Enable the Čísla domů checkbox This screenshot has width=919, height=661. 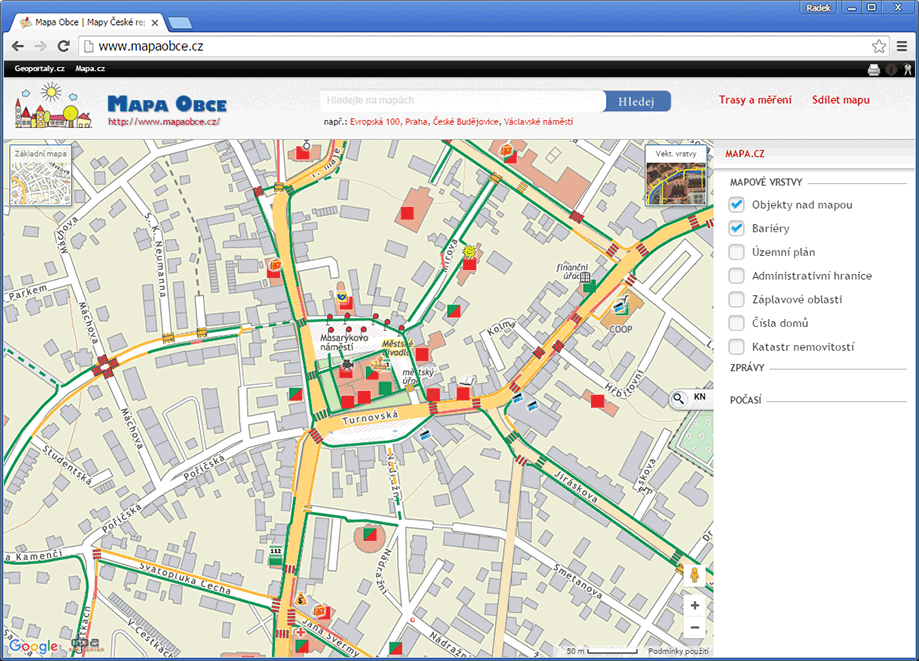tap(737, 323)
